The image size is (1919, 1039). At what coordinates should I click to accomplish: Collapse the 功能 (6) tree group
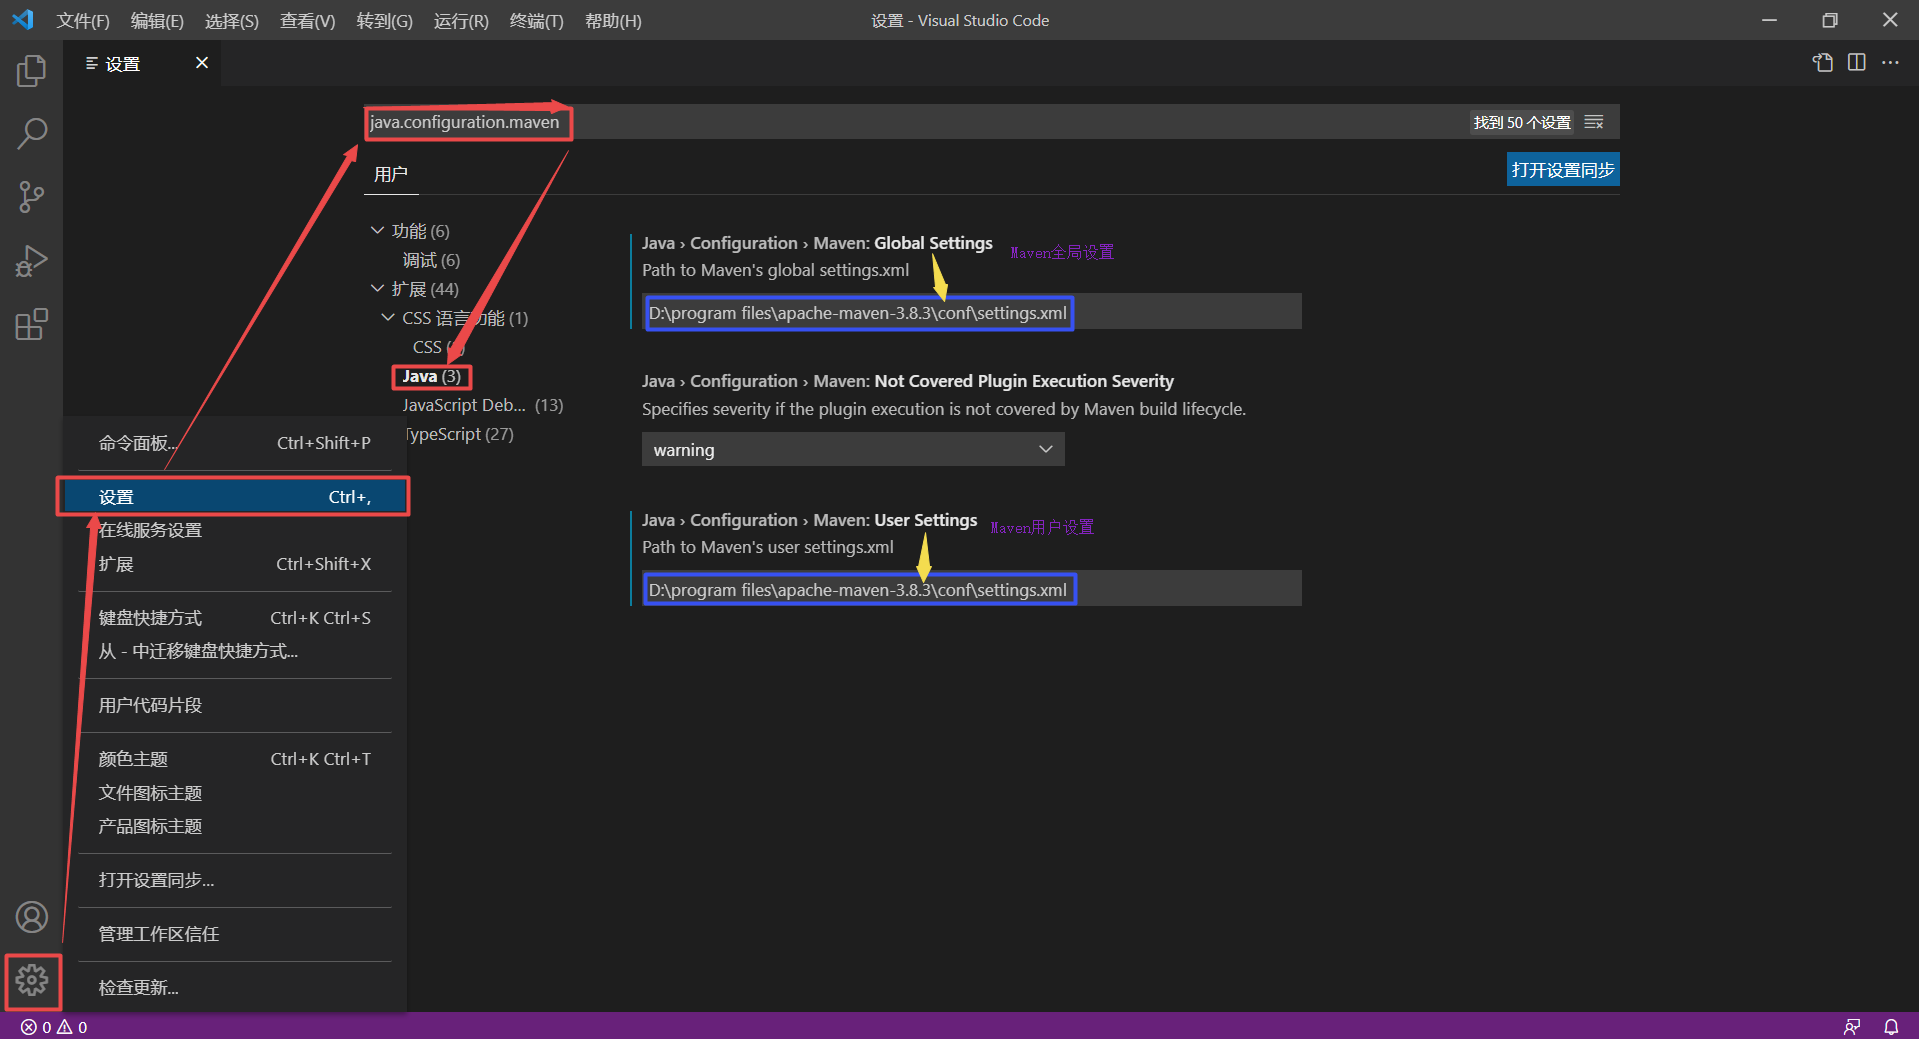(377, 230)
